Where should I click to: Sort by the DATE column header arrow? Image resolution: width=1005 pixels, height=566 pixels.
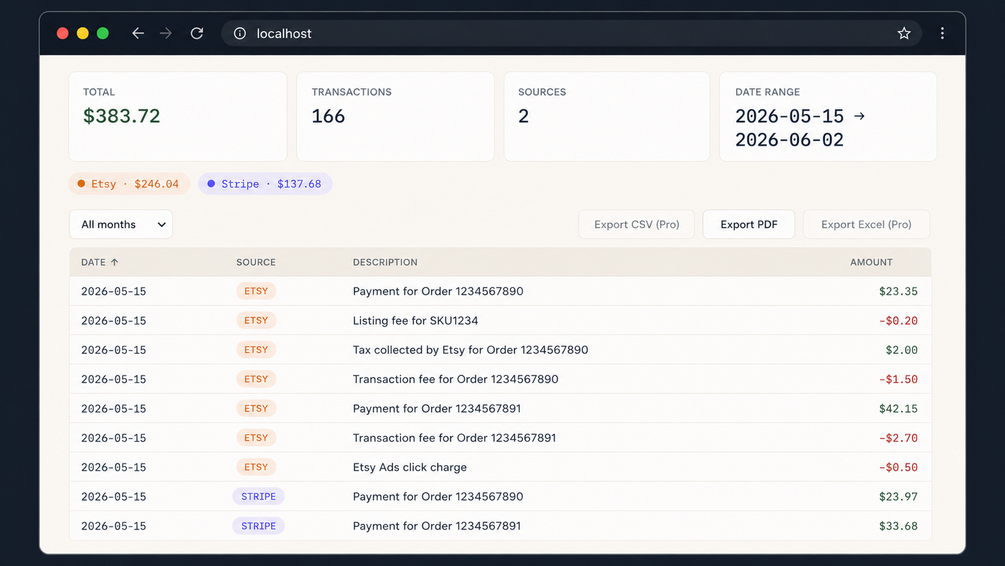pos(114,262)
